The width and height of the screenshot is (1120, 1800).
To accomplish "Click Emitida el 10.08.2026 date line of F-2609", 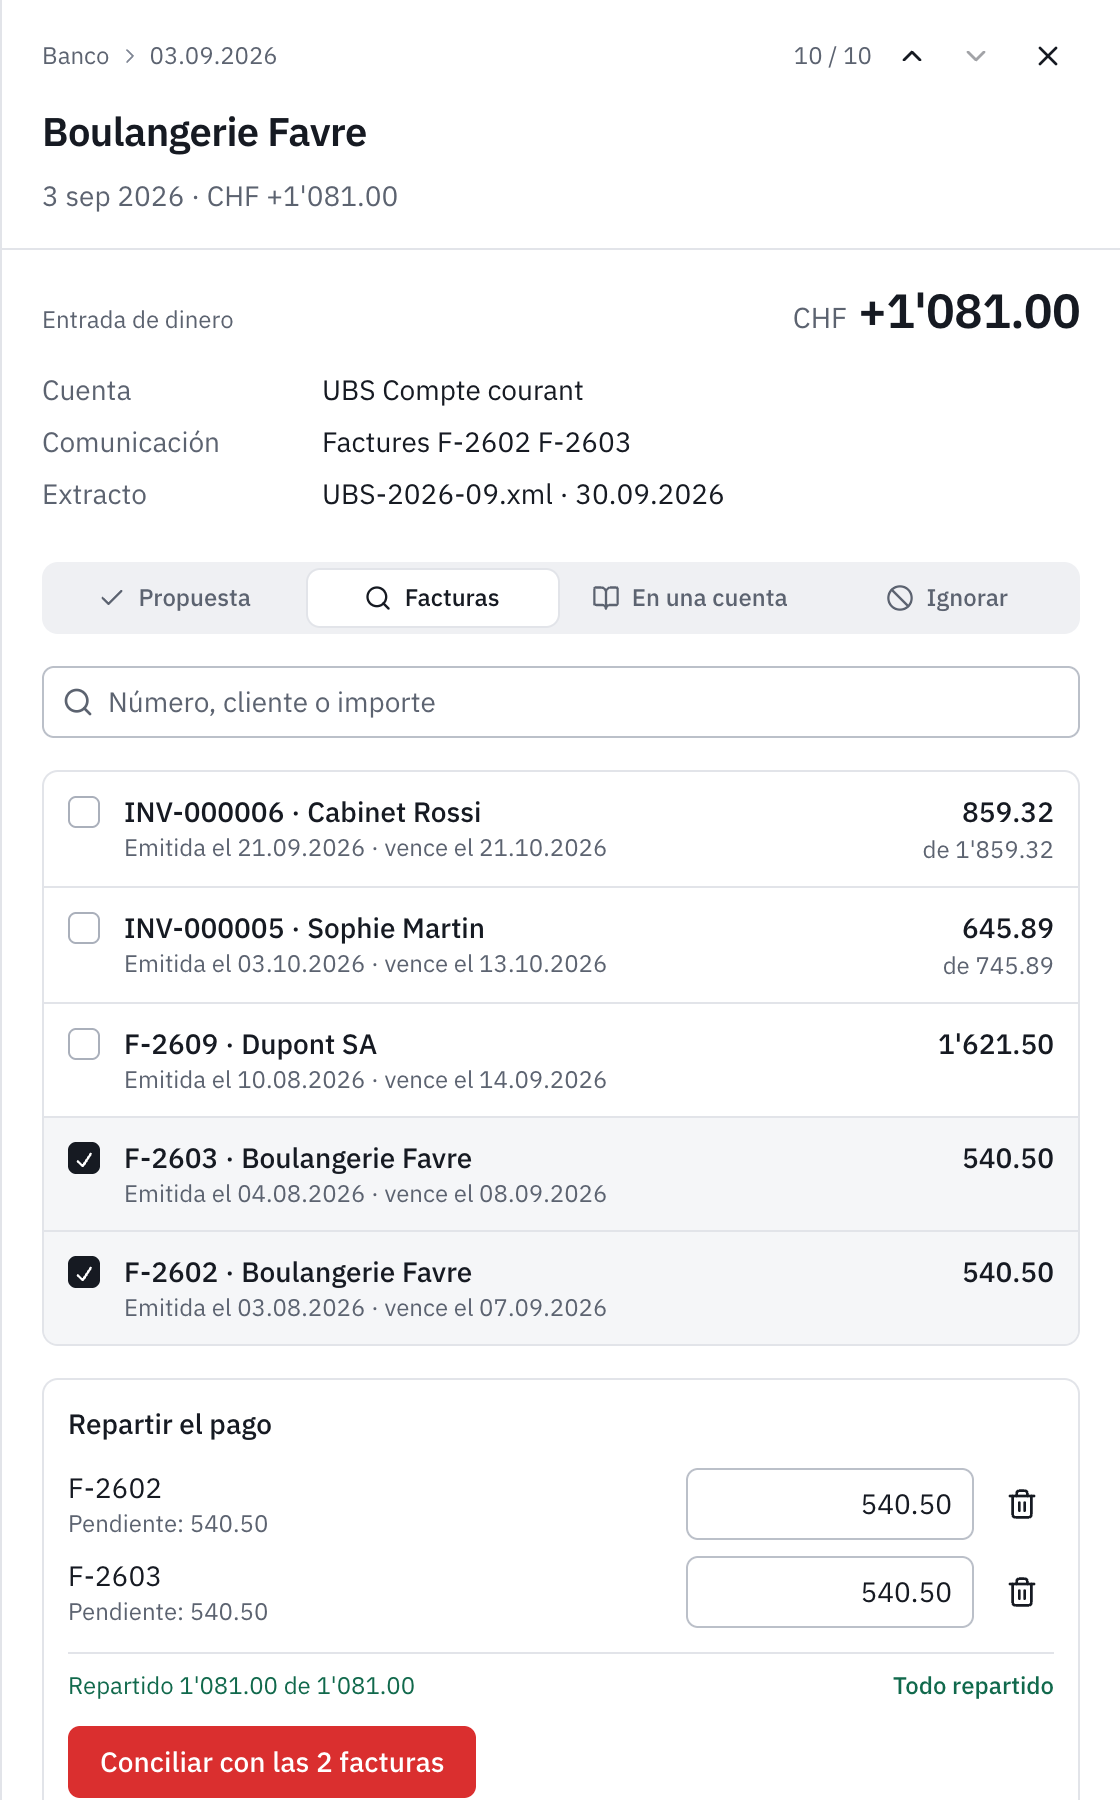I will point(365,1080).
